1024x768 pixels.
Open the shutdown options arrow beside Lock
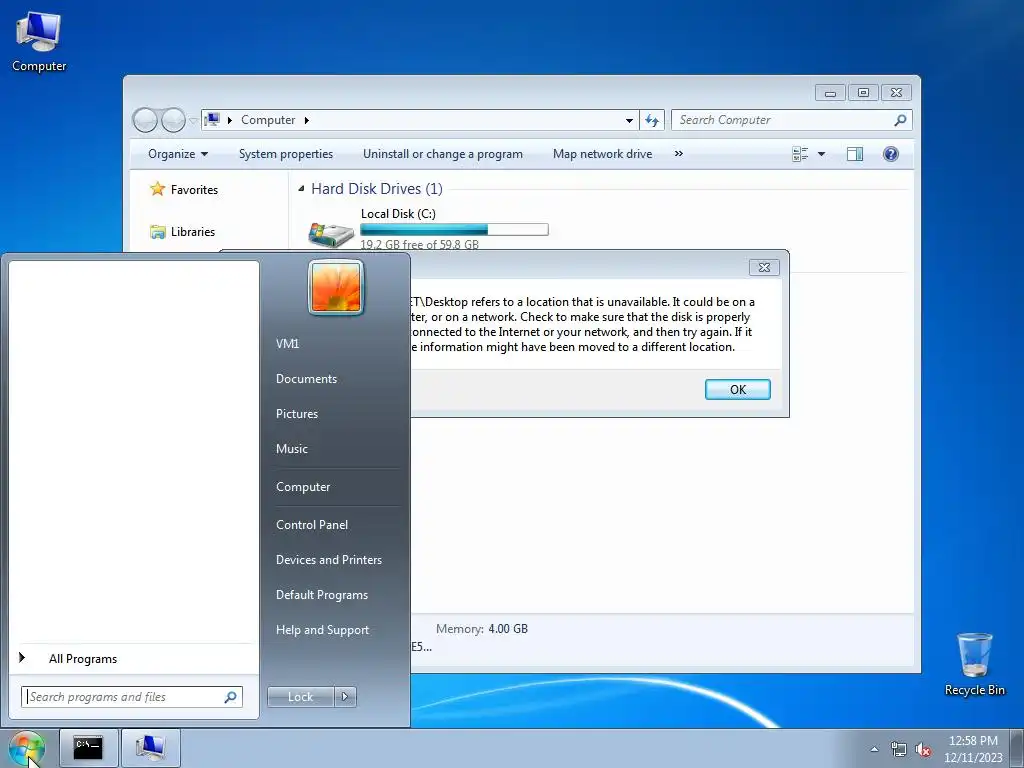[x=345, y=697]
